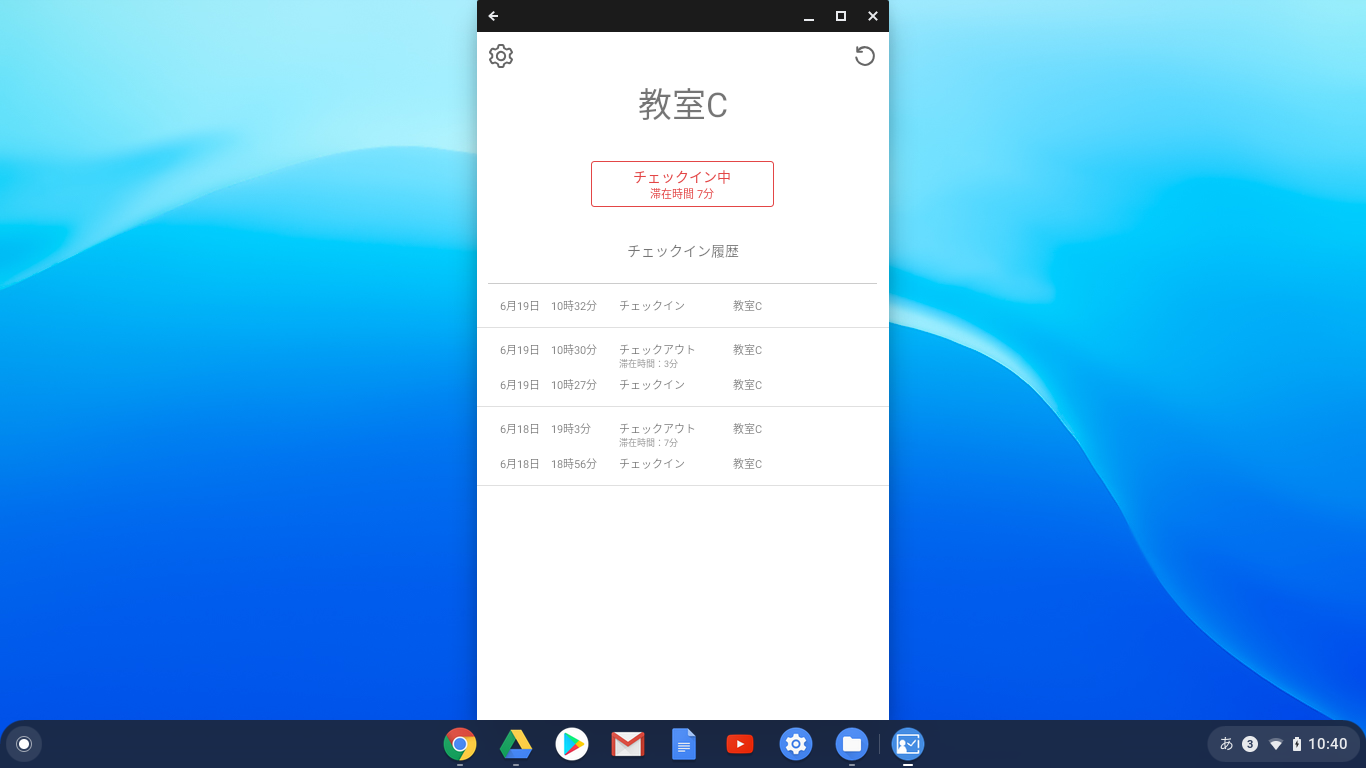The height and width of the screenshot is (768, 1366).
Task: Go back with the title bar arrow
Action: click(x=493, y=16)
